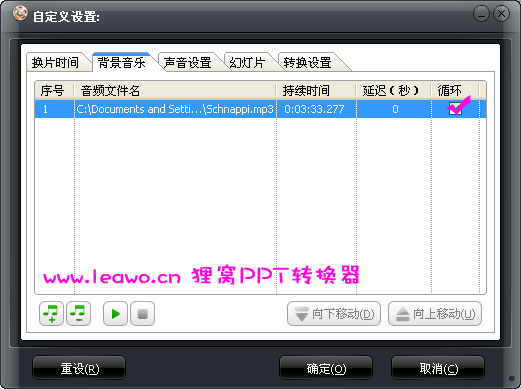Open the 声音设置 tab
The width and height of the screenshot is (521, 389).
(188, 62)
